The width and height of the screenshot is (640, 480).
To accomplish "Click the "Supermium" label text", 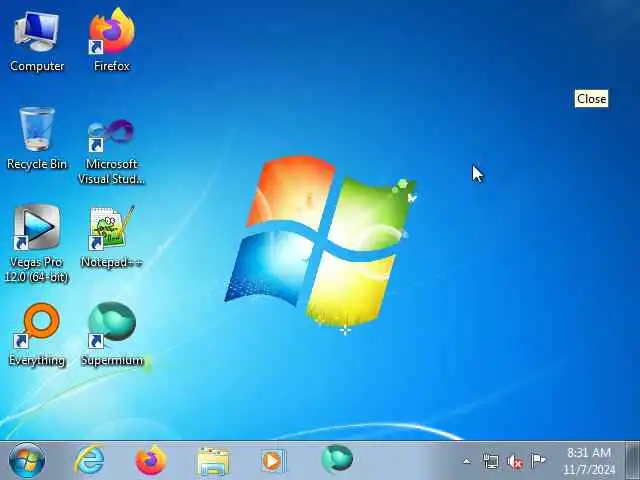I will pos(112,360).
